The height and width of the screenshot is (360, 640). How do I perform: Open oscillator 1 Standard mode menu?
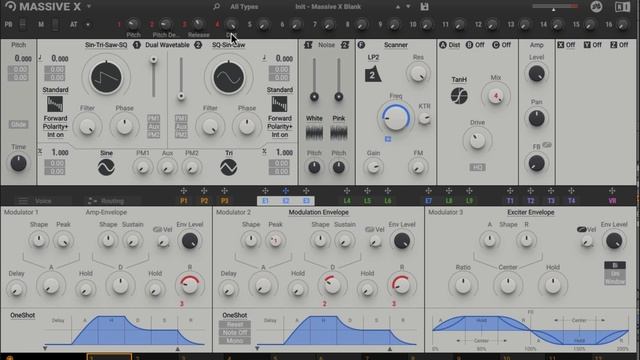tap(55, 90)
